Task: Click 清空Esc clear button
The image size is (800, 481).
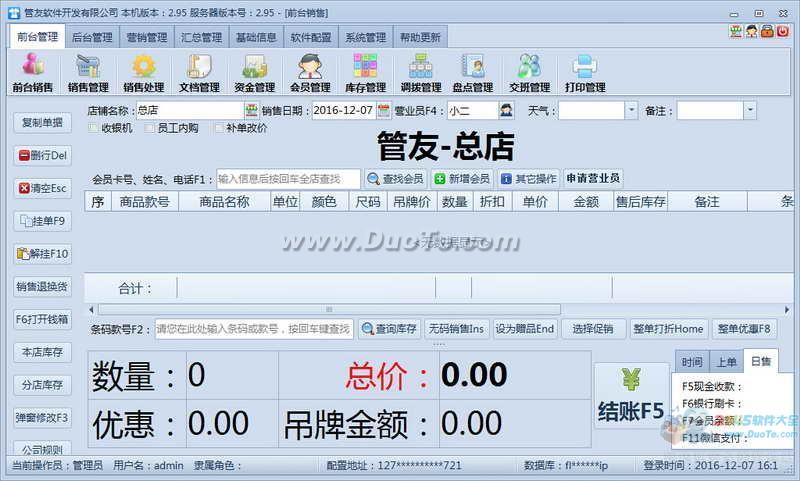Action: pos(42,188)
